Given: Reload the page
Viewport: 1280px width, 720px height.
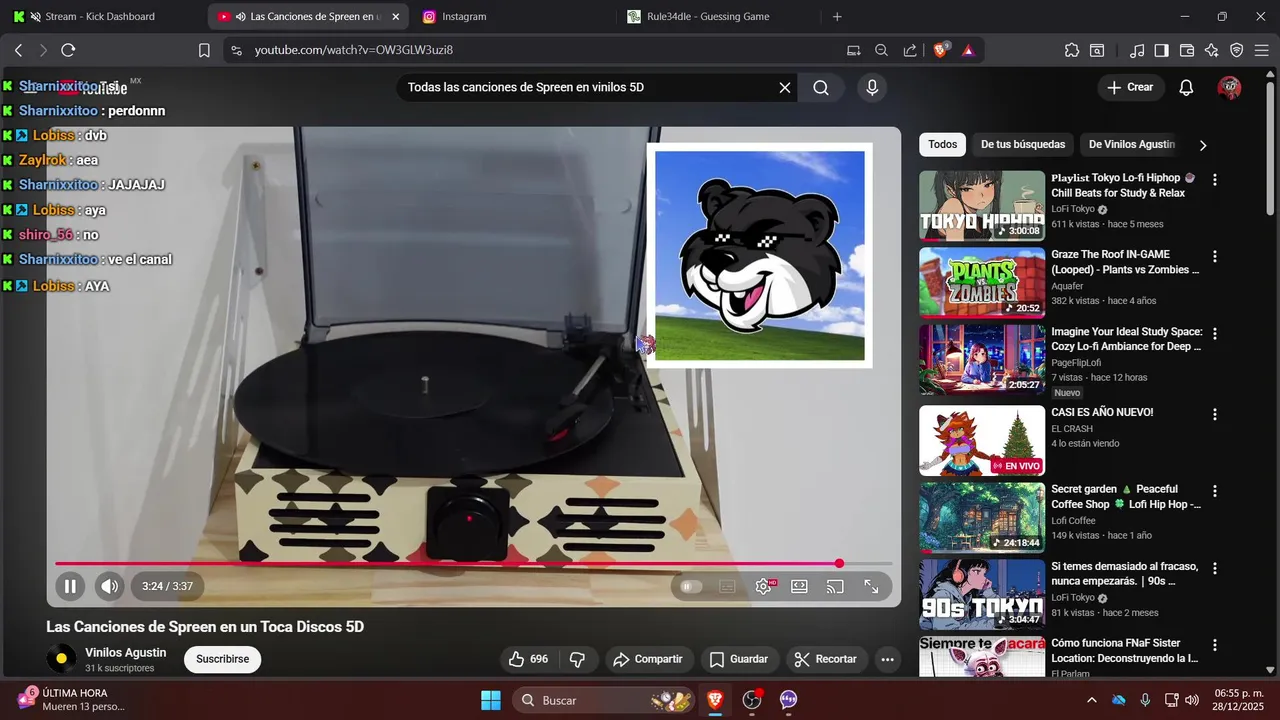Looking at the screenshot, I should [68, 50].
